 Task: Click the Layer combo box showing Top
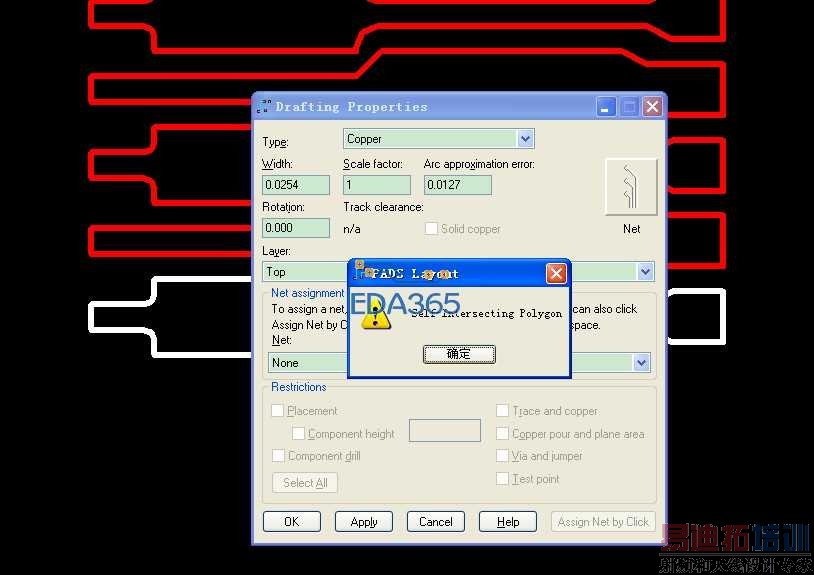[458, 271]
